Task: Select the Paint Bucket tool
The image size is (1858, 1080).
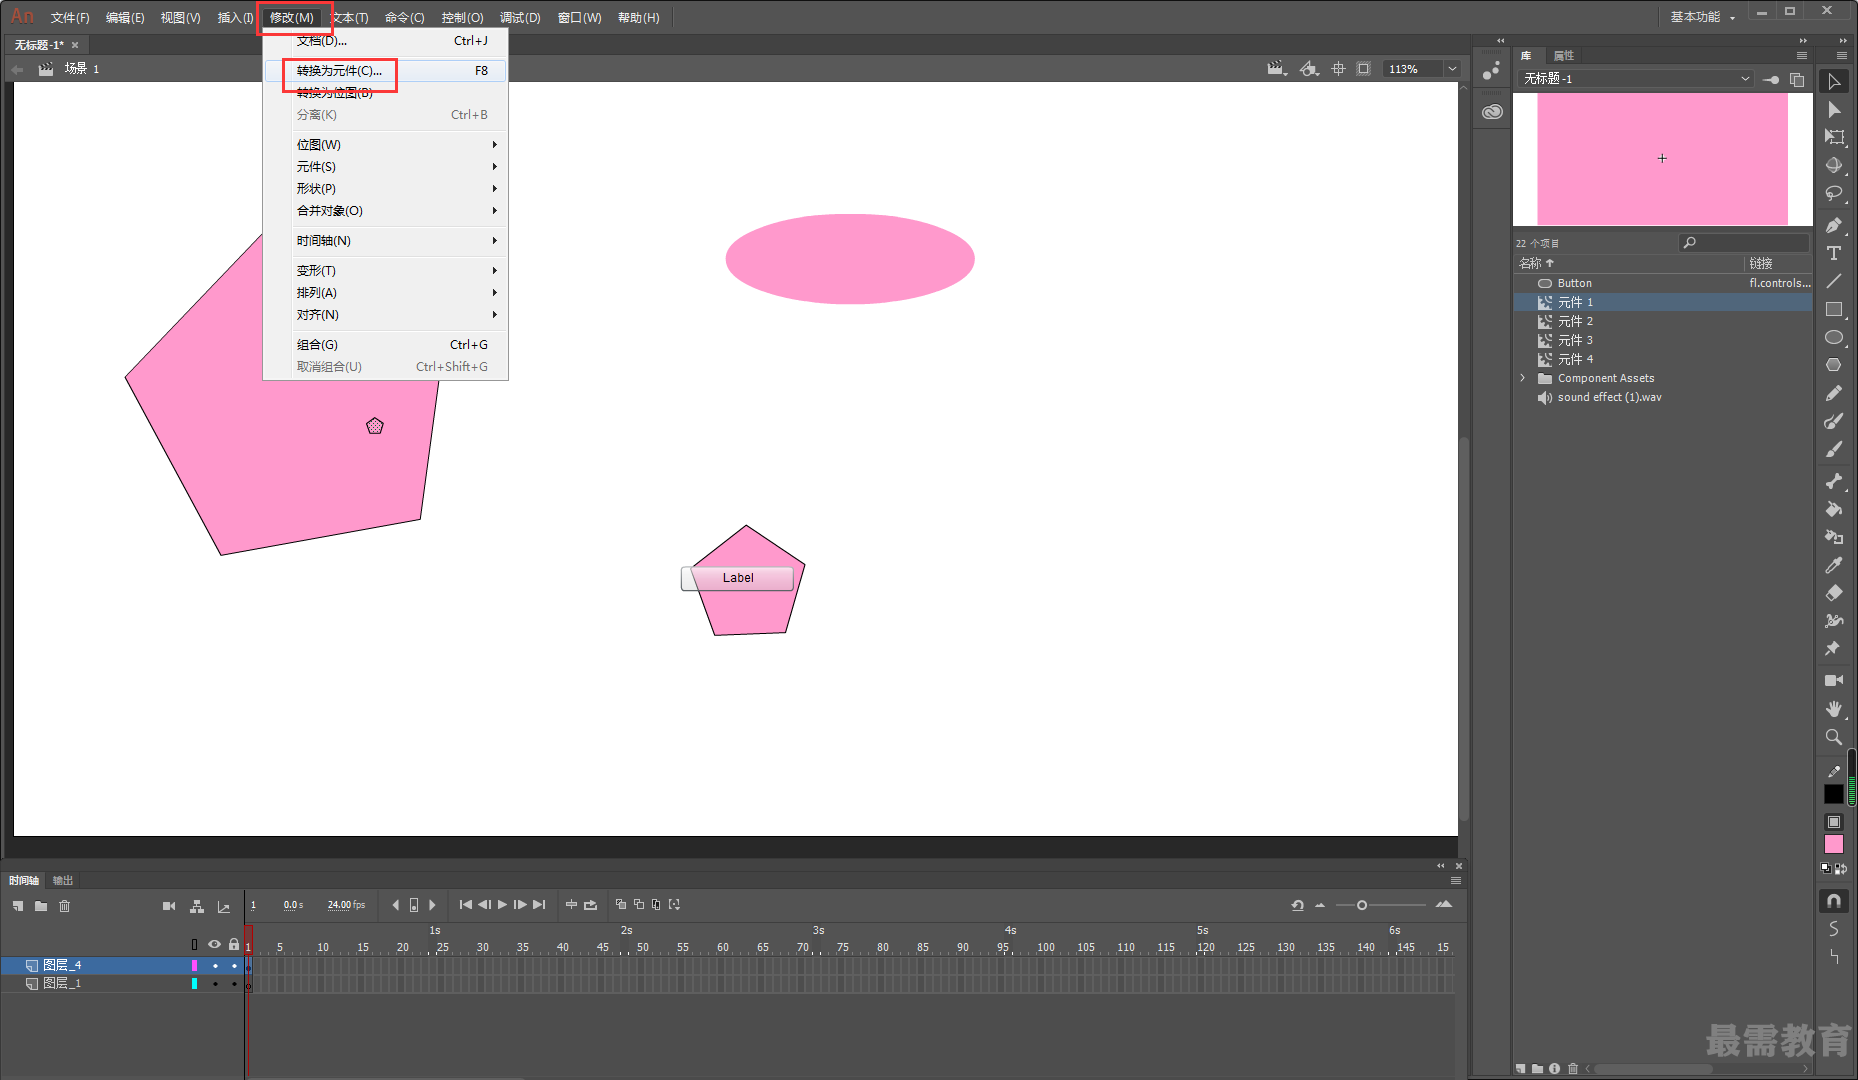Action: [1833, 510]
